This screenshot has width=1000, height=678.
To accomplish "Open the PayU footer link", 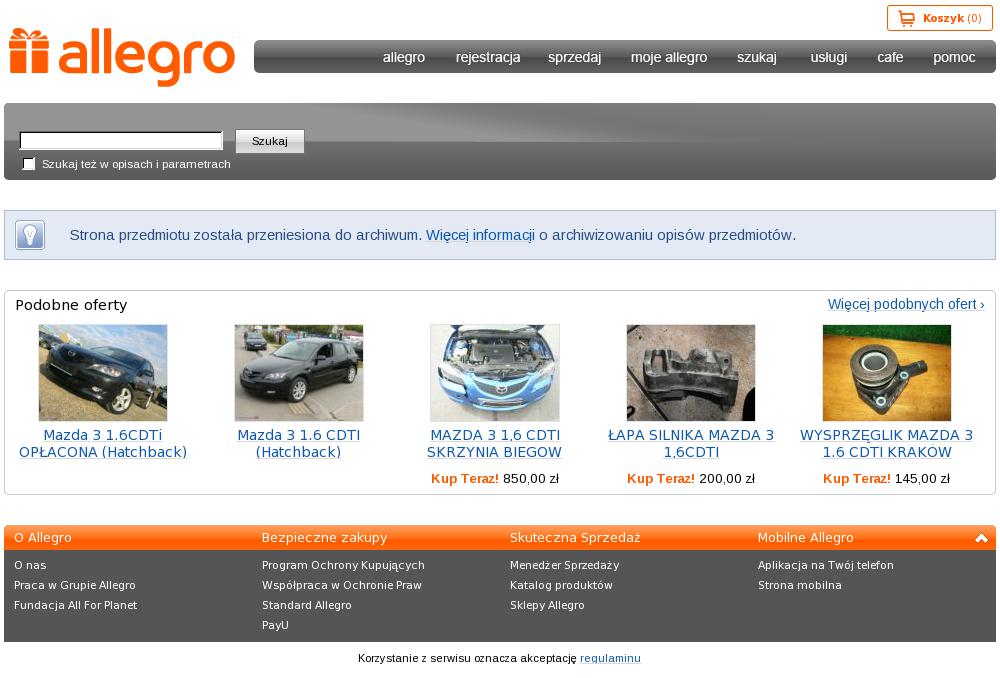I will click(x=276, y=625).
